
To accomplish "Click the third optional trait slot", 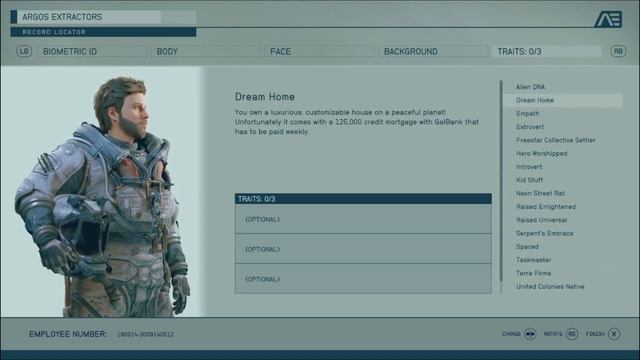I will coord(363,279).
